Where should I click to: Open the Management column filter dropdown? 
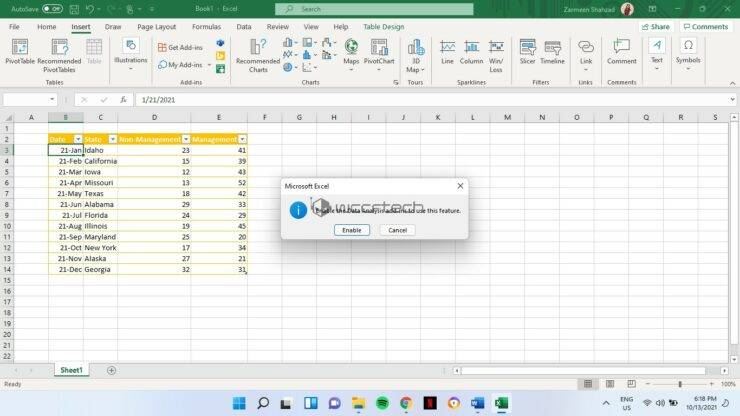coord(243,139)
